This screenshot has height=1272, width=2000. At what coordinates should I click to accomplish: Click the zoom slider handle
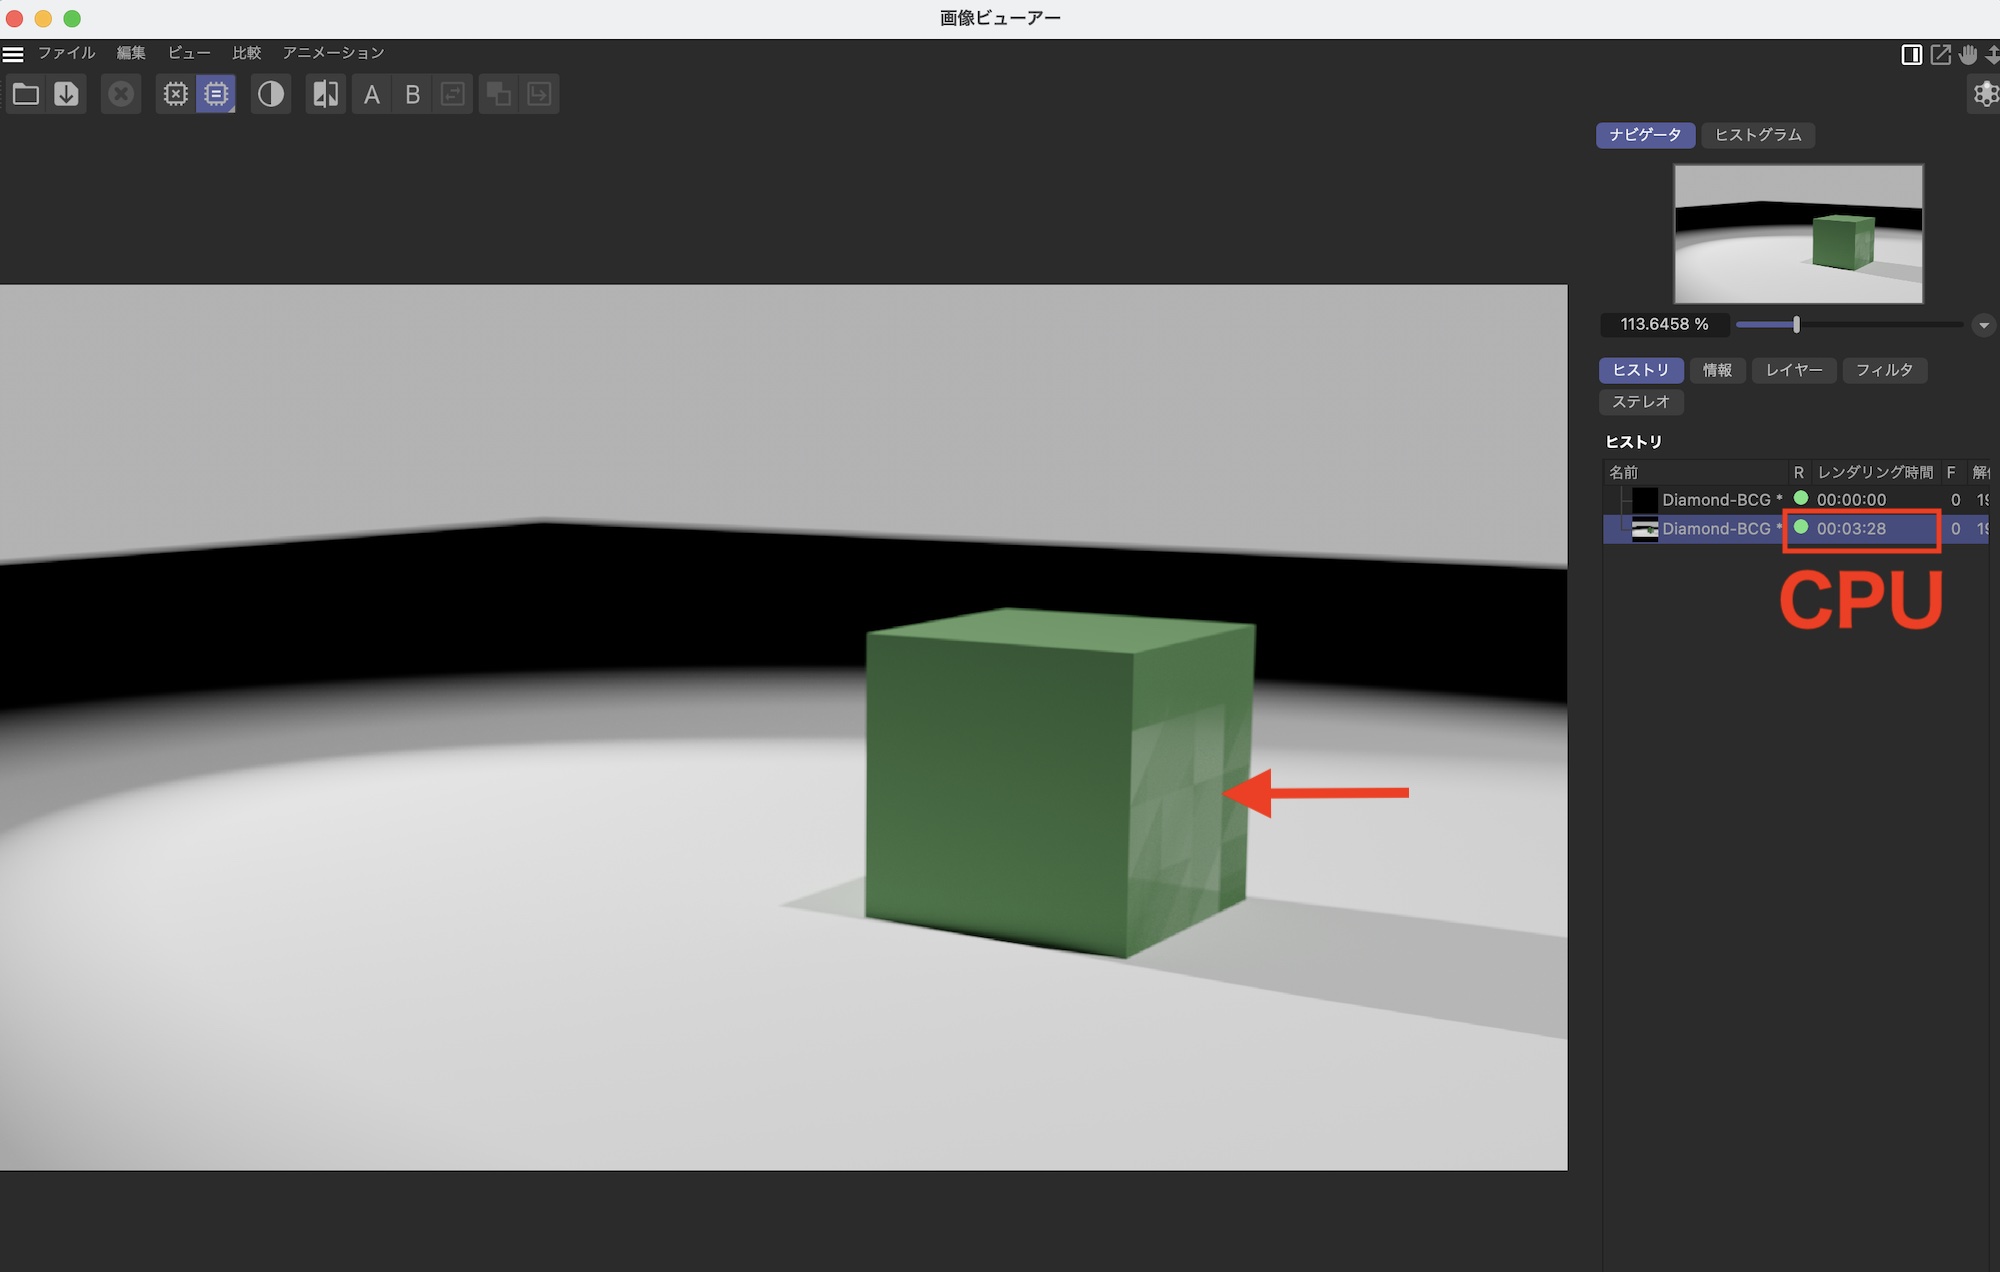tap(1796, 325)
